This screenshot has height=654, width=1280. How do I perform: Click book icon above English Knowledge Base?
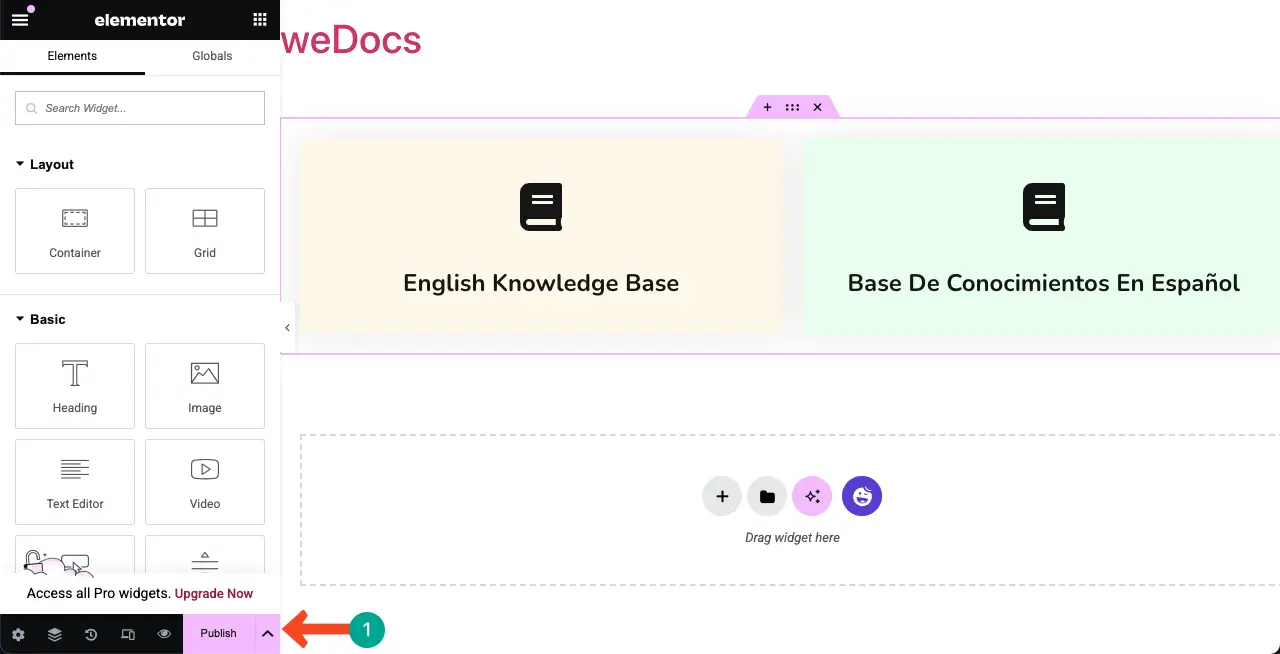click(541, 207)
